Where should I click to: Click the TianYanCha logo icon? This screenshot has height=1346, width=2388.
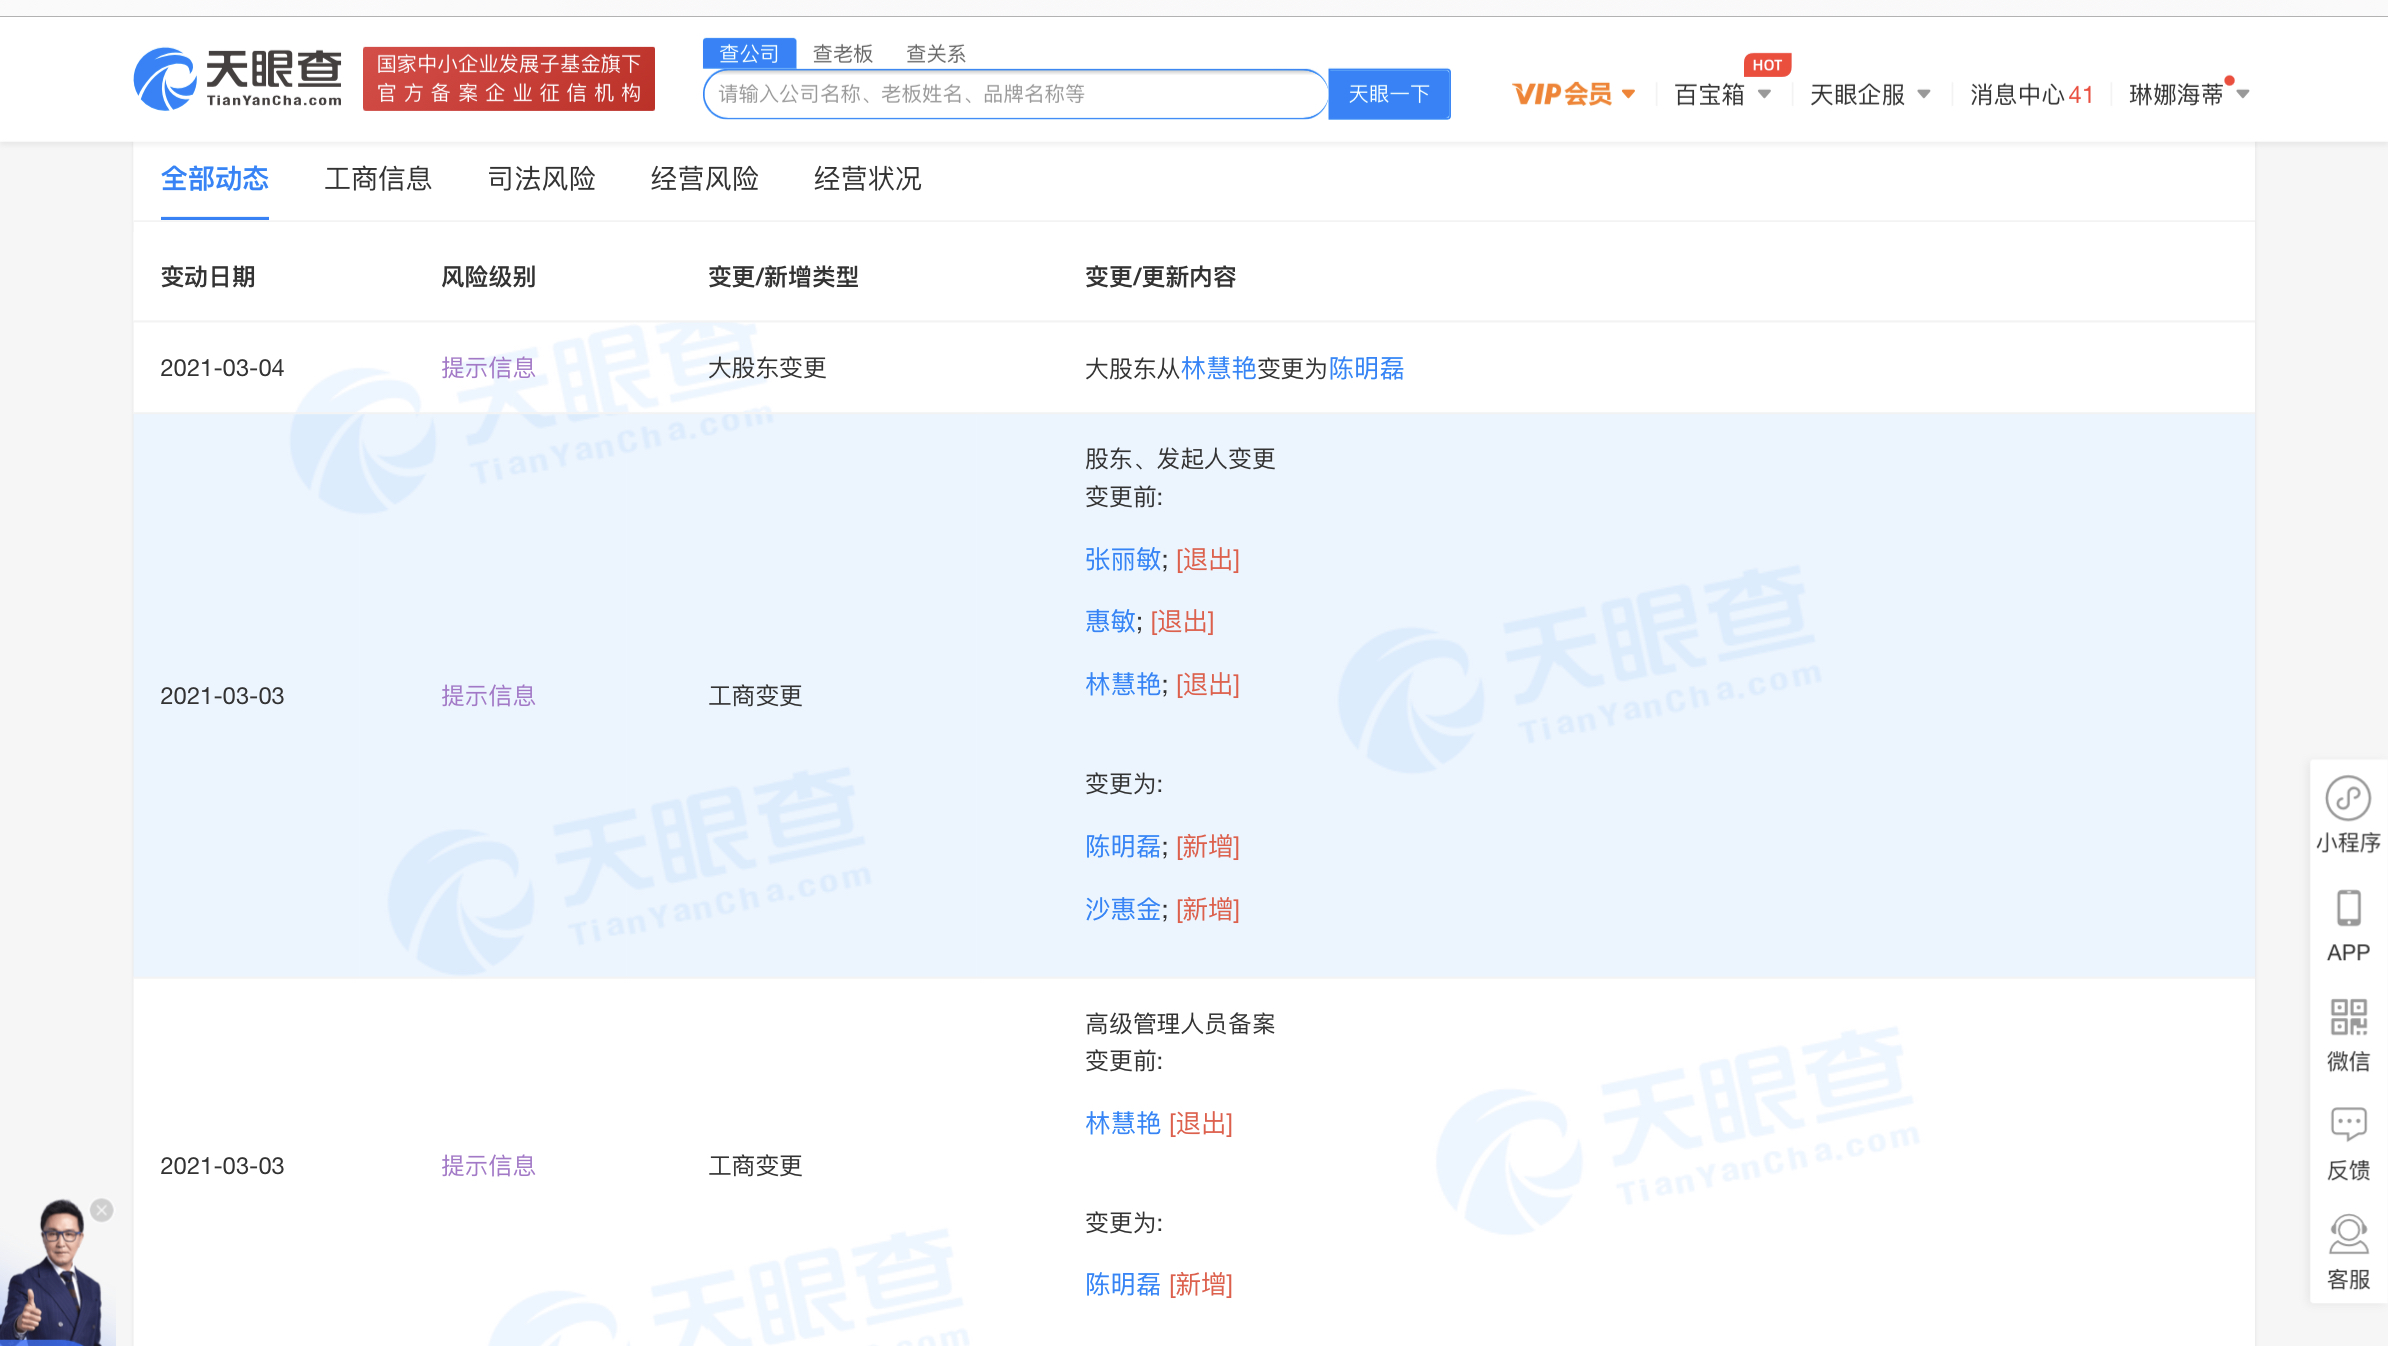pos(165,79)
